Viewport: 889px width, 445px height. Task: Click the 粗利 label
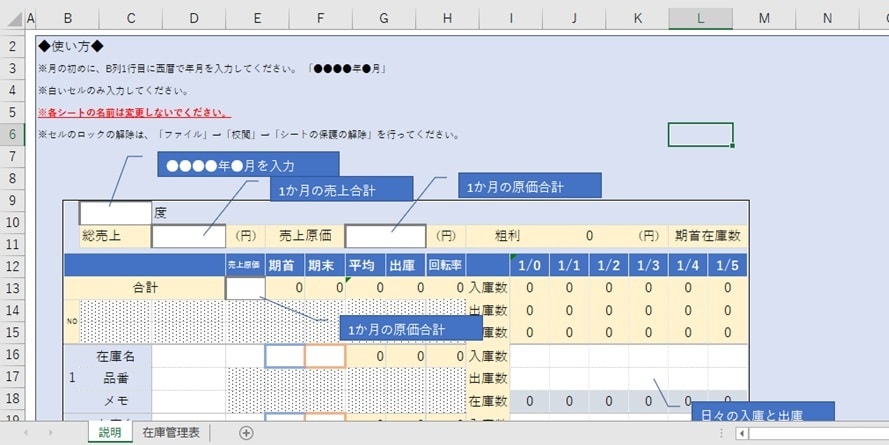[x=506, y=236]
